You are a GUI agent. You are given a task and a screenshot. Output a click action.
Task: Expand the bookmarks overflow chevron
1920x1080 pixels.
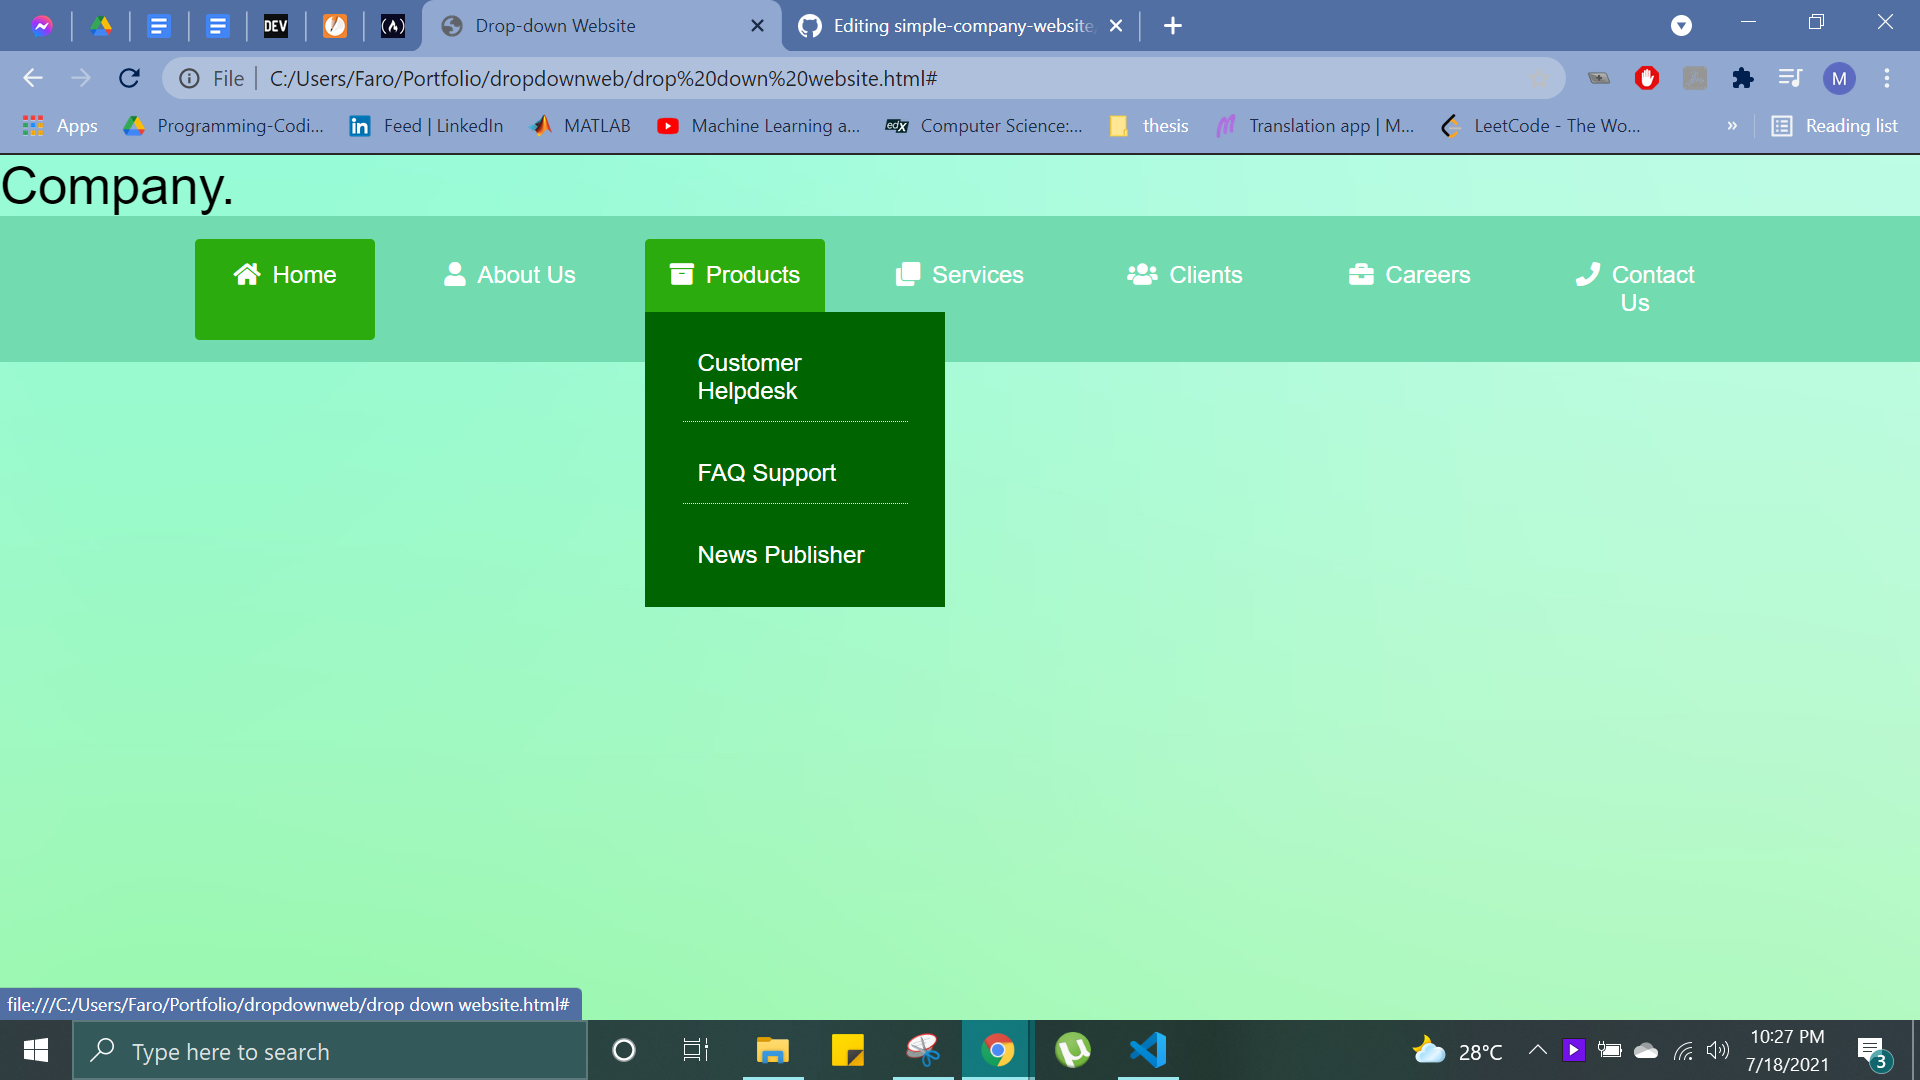click(1733, 126)
